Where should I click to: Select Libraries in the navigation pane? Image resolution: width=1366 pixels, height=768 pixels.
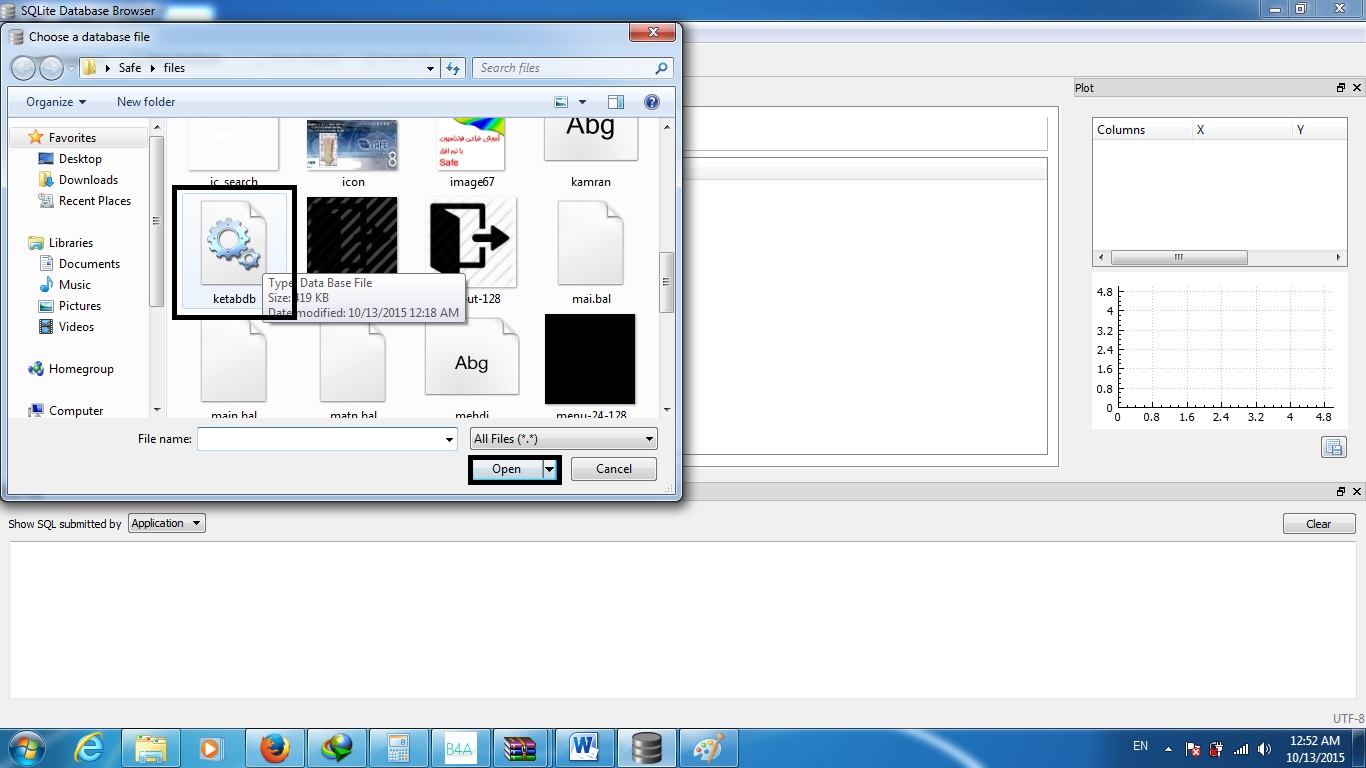click(70, 243)
